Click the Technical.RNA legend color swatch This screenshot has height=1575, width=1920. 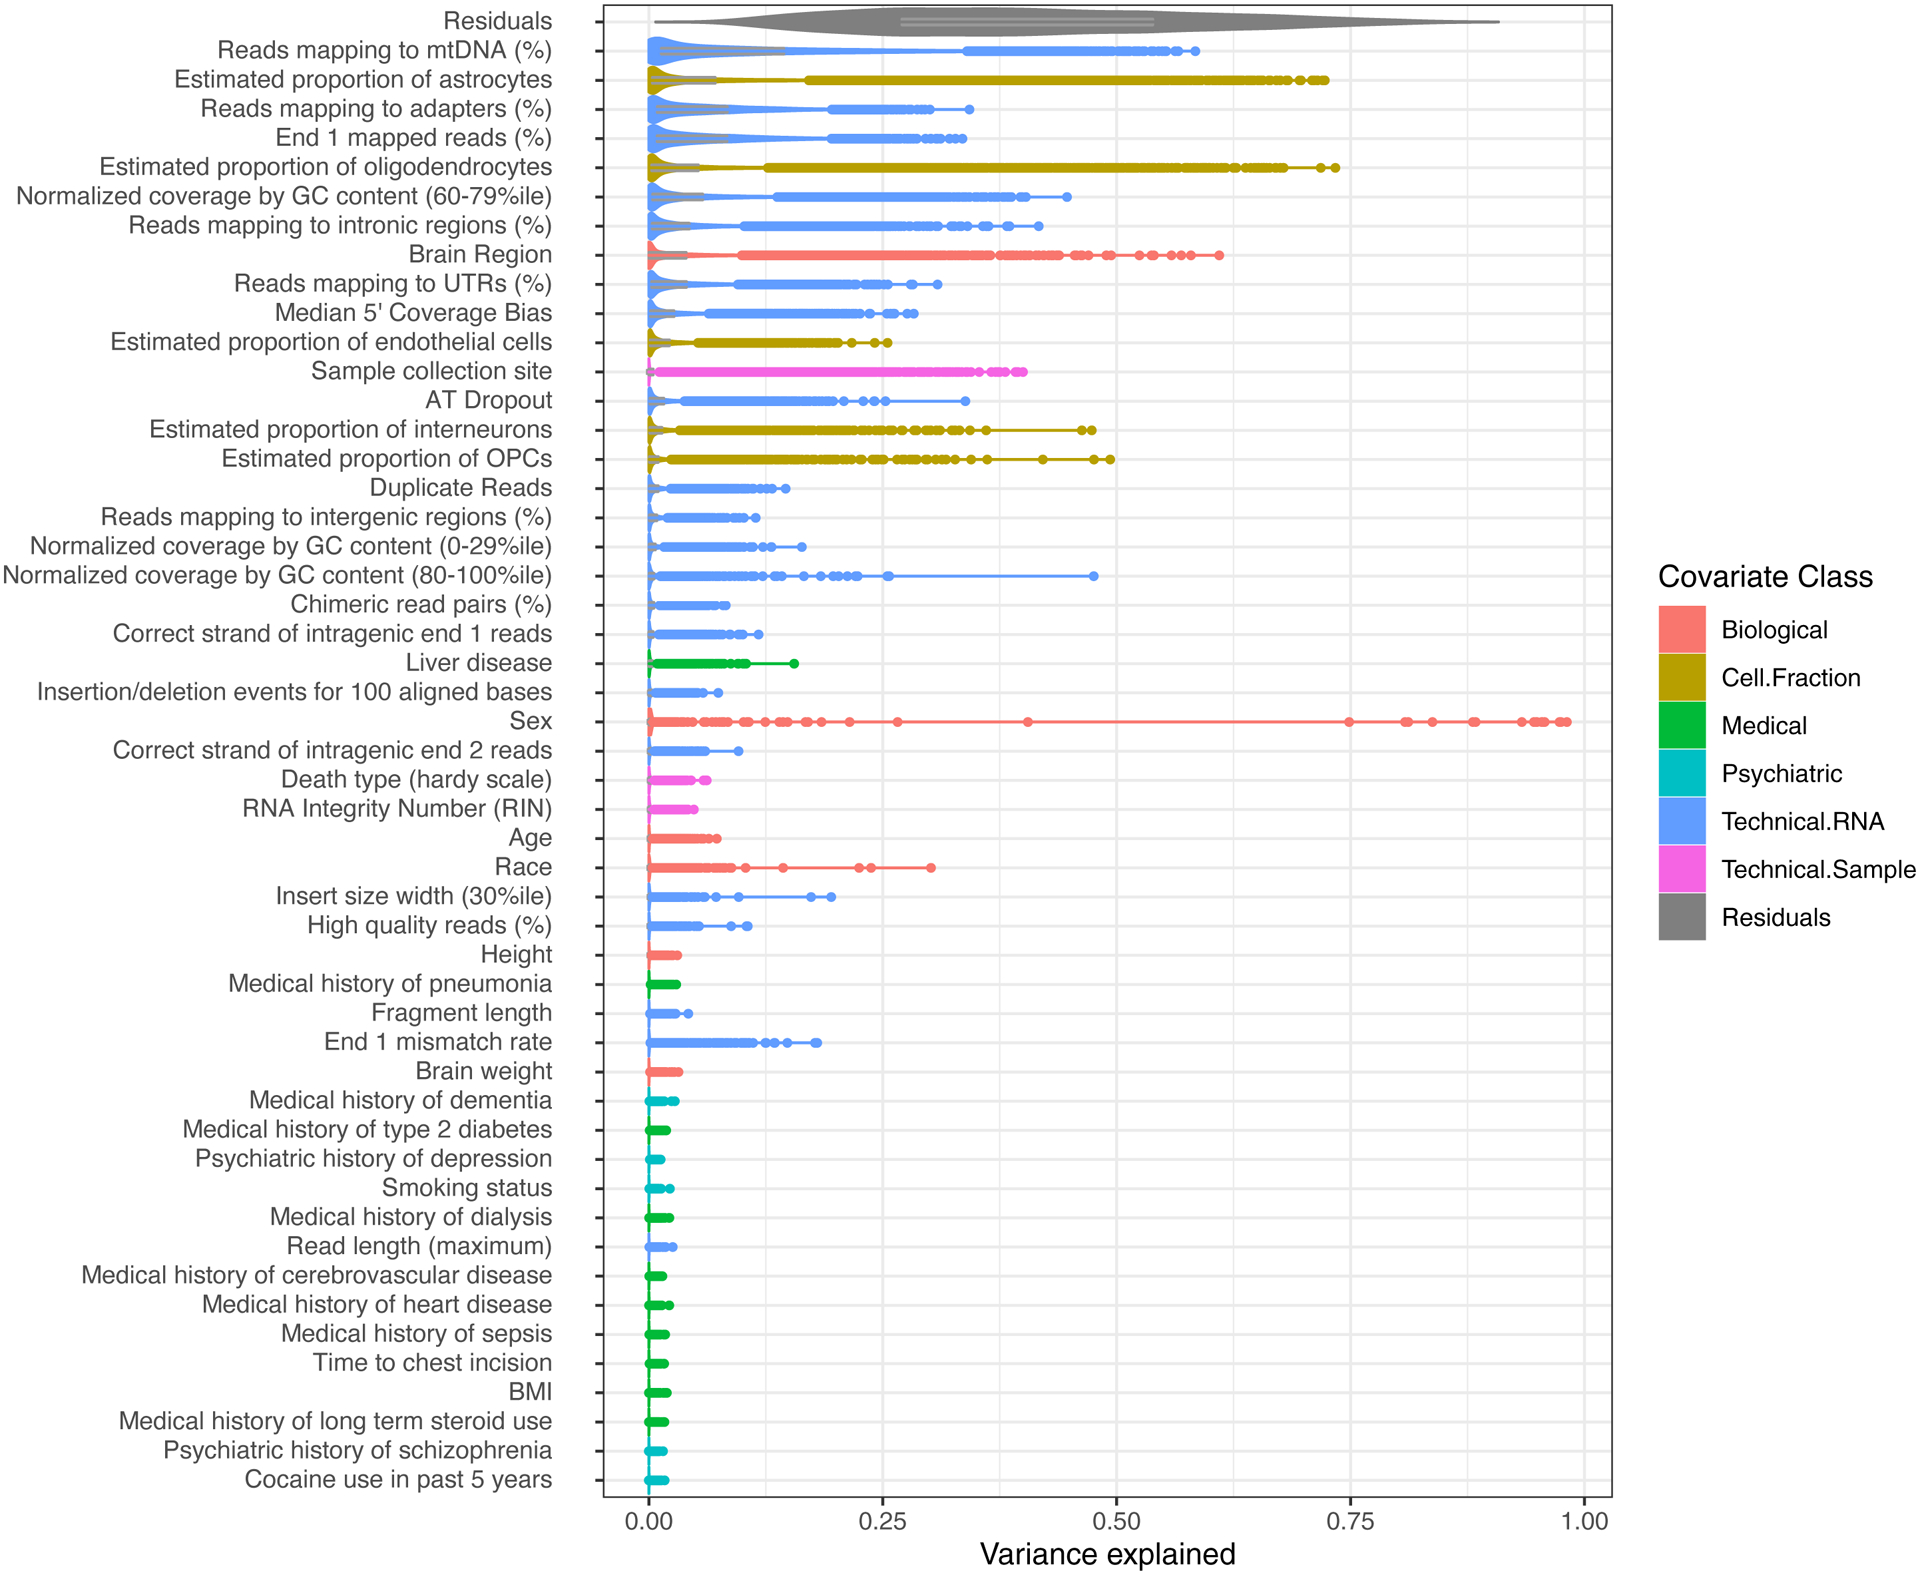coord(1682,821)
